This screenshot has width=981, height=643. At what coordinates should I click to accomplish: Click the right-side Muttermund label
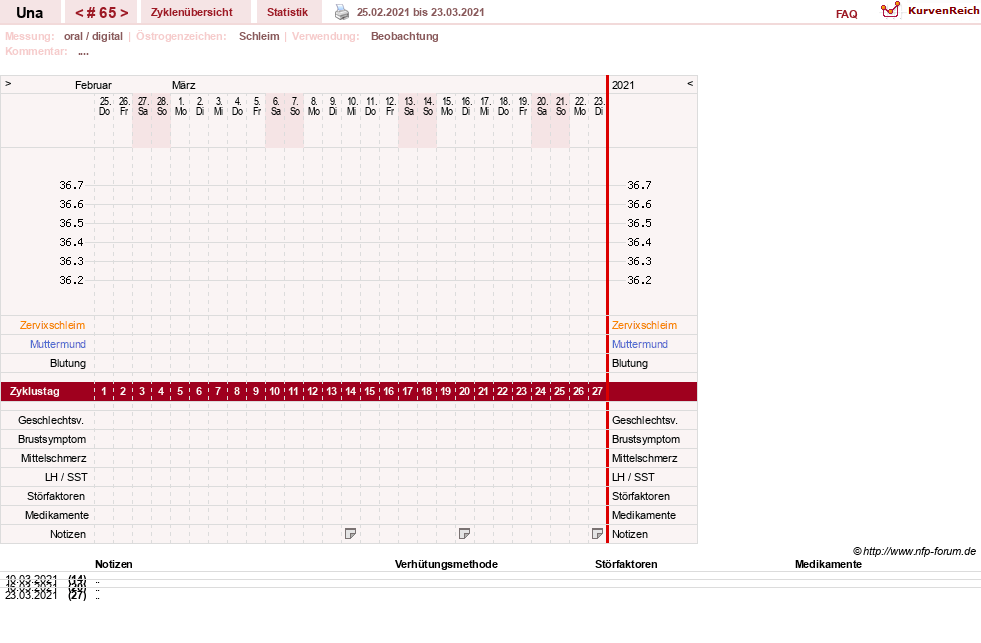click(639, 344)
